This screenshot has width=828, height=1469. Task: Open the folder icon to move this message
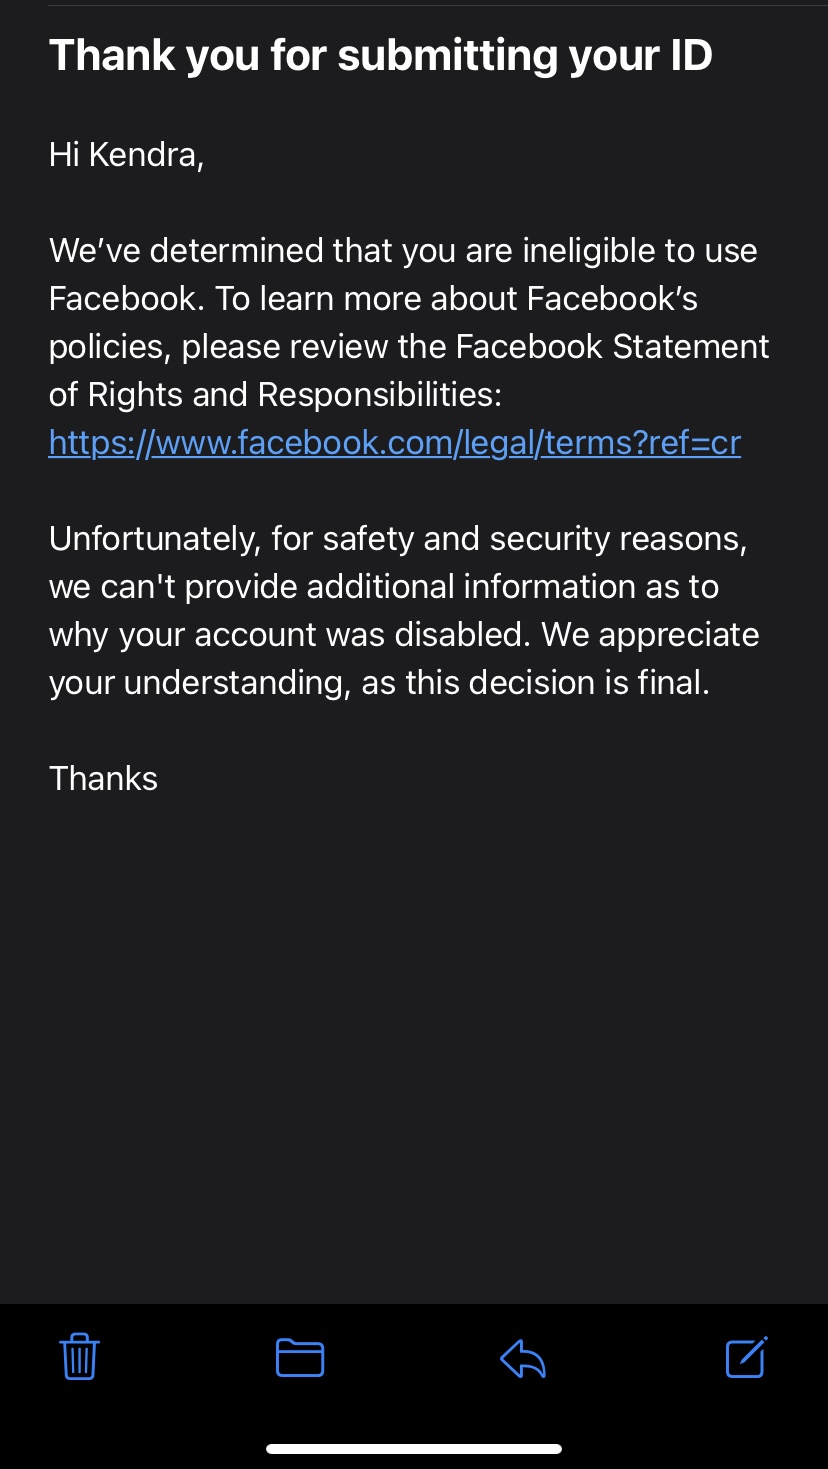pos(301,1357)
